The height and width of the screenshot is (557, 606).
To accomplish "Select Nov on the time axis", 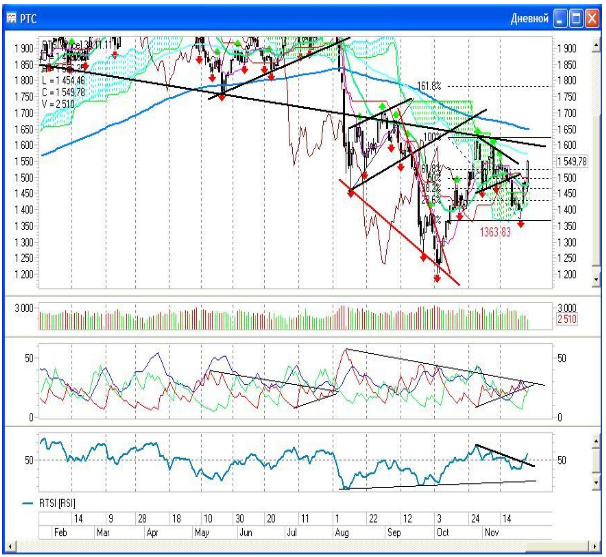I will [488, 536].
